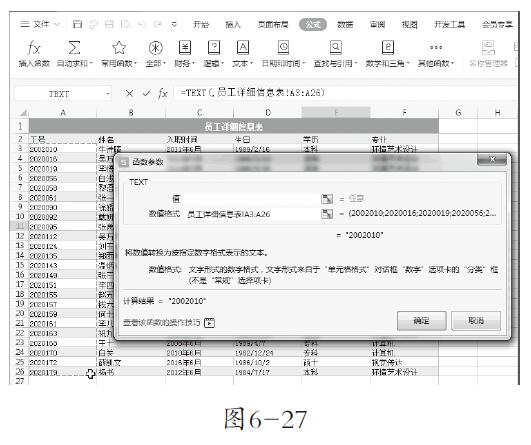The width and height of the screenshot is (531, 445).
Task: Click the 取消 button in dialog
Action: coord(476,320)
